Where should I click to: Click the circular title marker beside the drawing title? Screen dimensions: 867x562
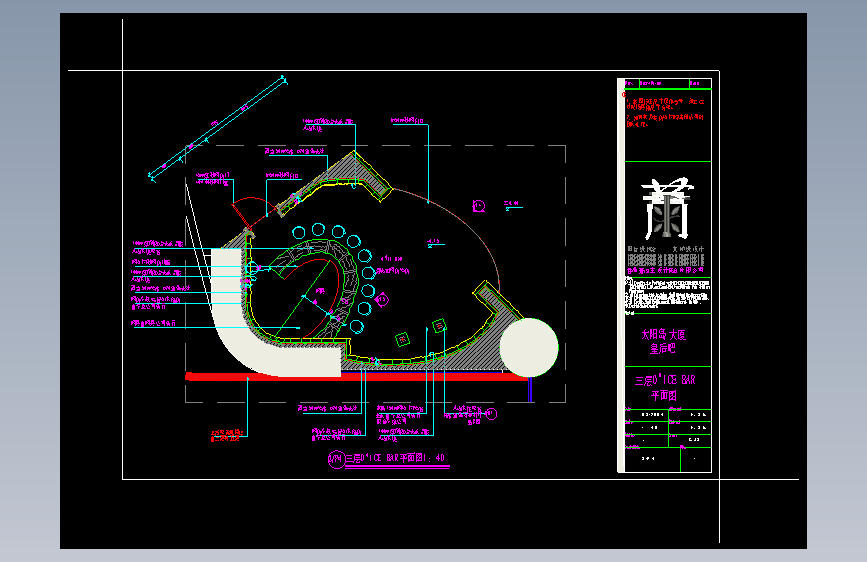click(x=336, y=459)
